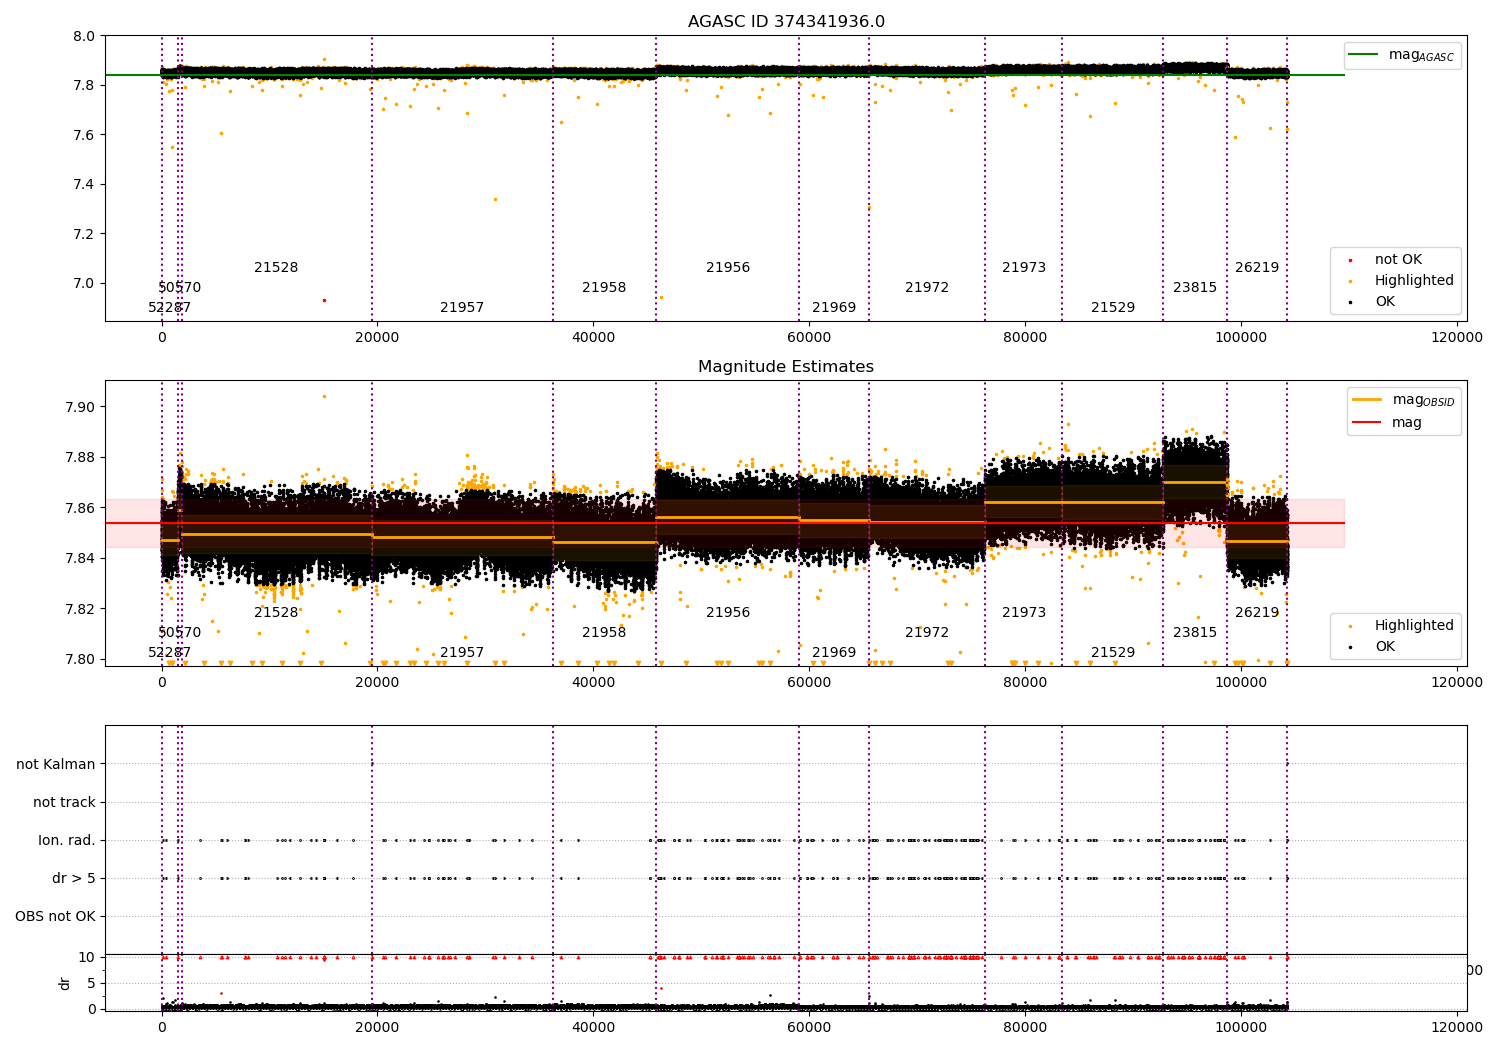Click the title 'AGASC ID 374341936.0'
This screenshot has height=1050, width=1500.
[x=786, y=22]
